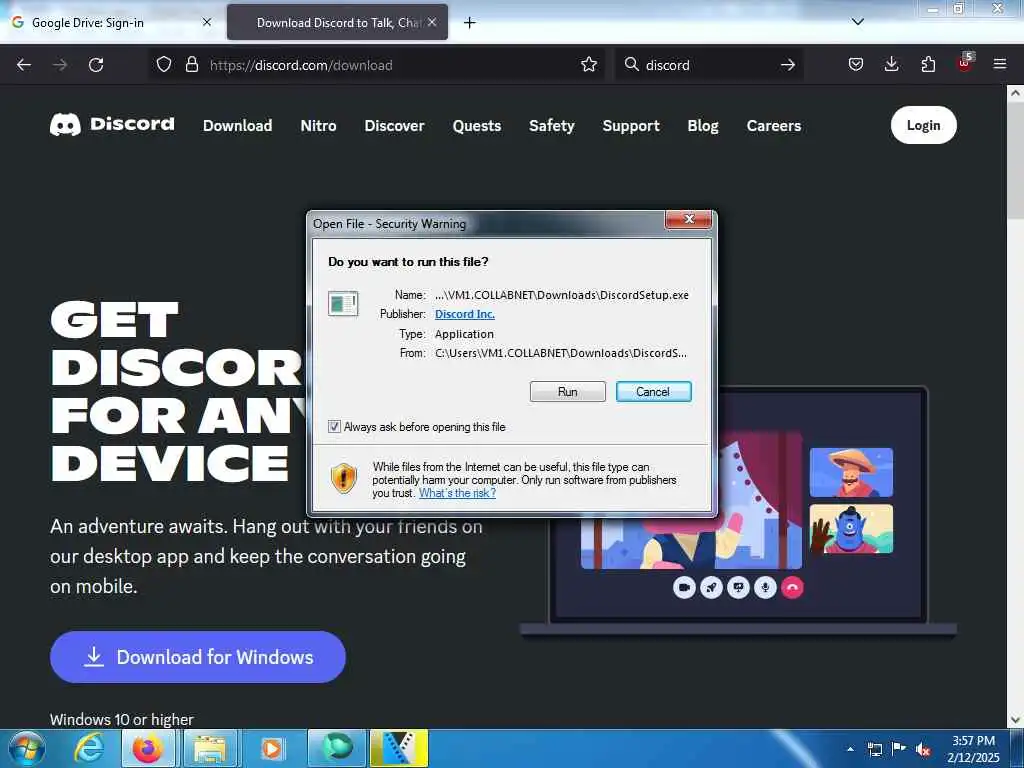
Task: Open the green bird taskbar app
Action: click(x=336, y=748)
